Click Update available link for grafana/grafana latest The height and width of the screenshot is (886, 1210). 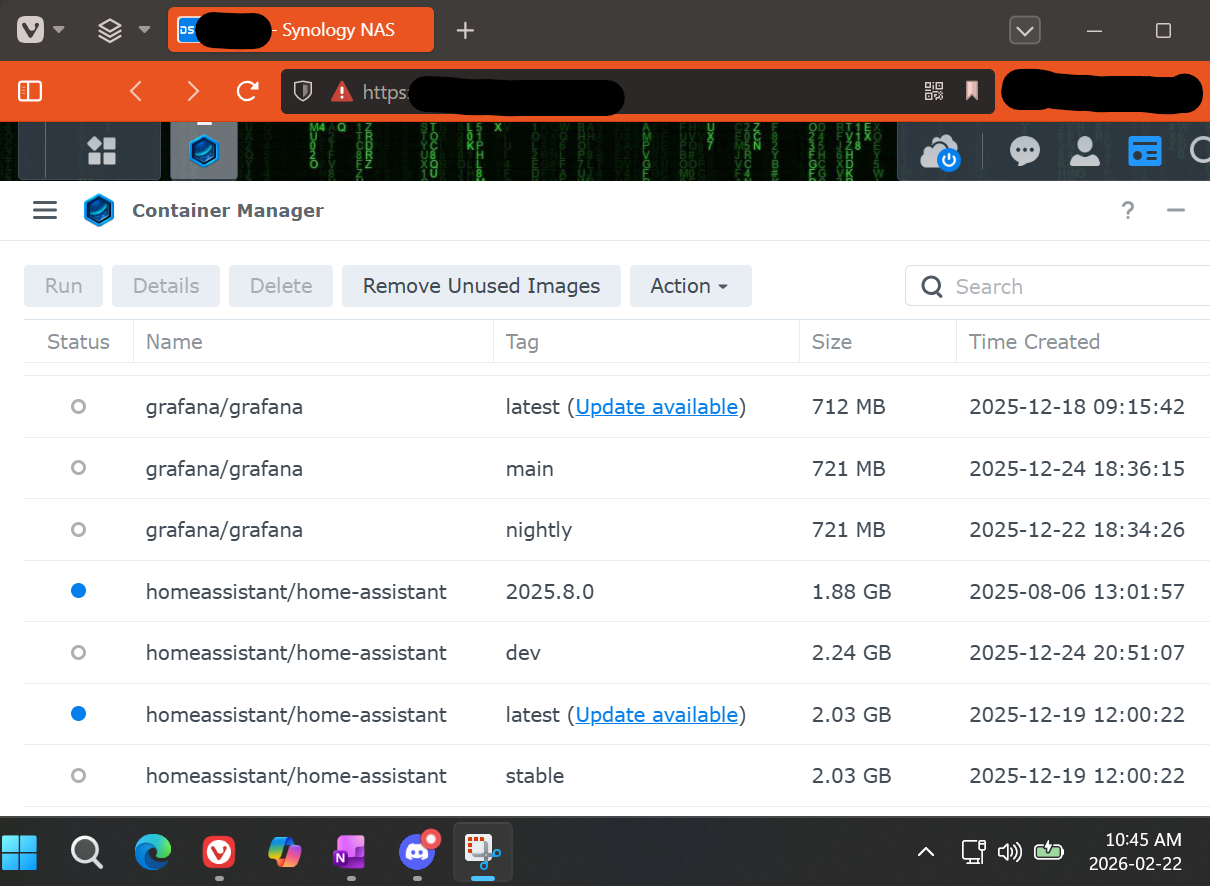pyautogui.click(x=656, y=407)
